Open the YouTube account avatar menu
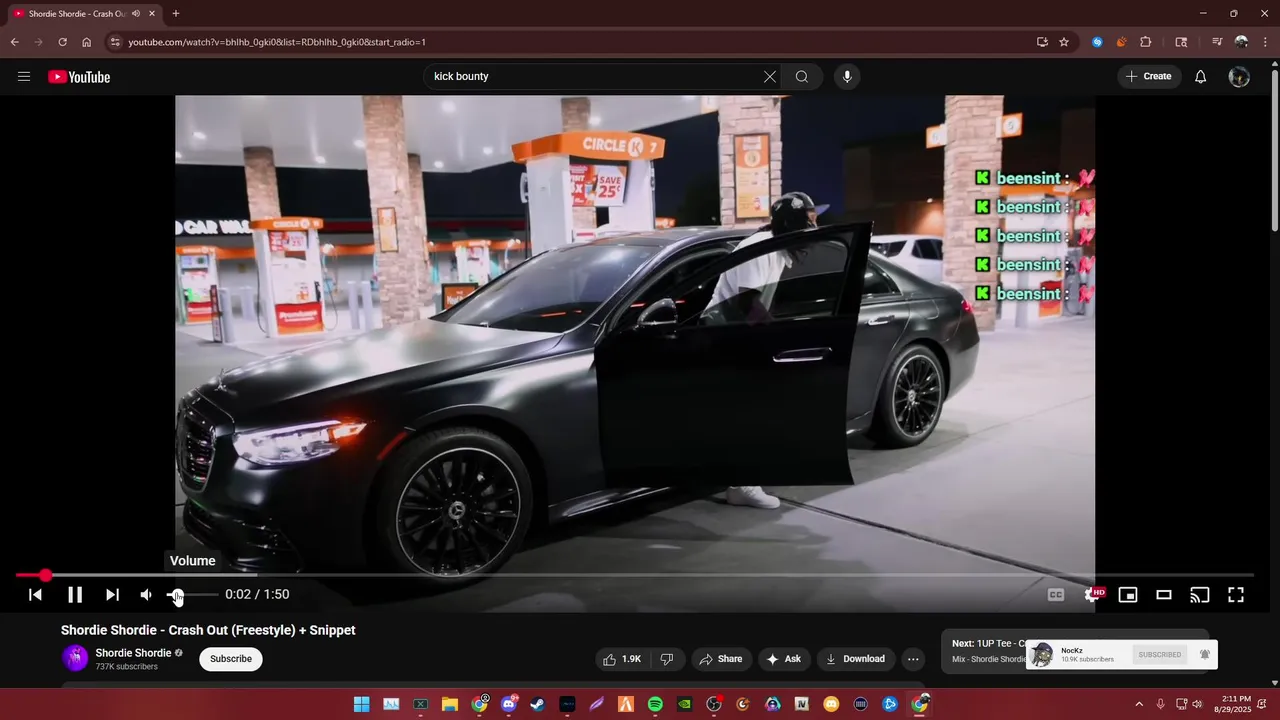Image resolution: width=1280 pixels, height=720 pixels. coord(1239,77)
